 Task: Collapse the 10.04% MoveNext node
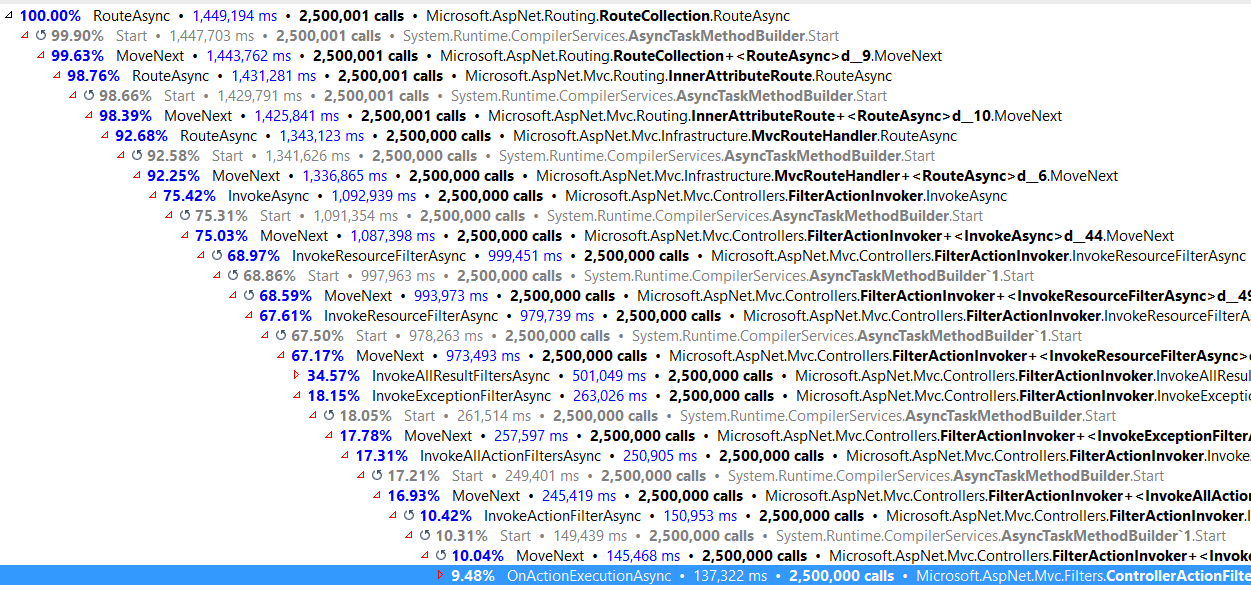[424, 556]
